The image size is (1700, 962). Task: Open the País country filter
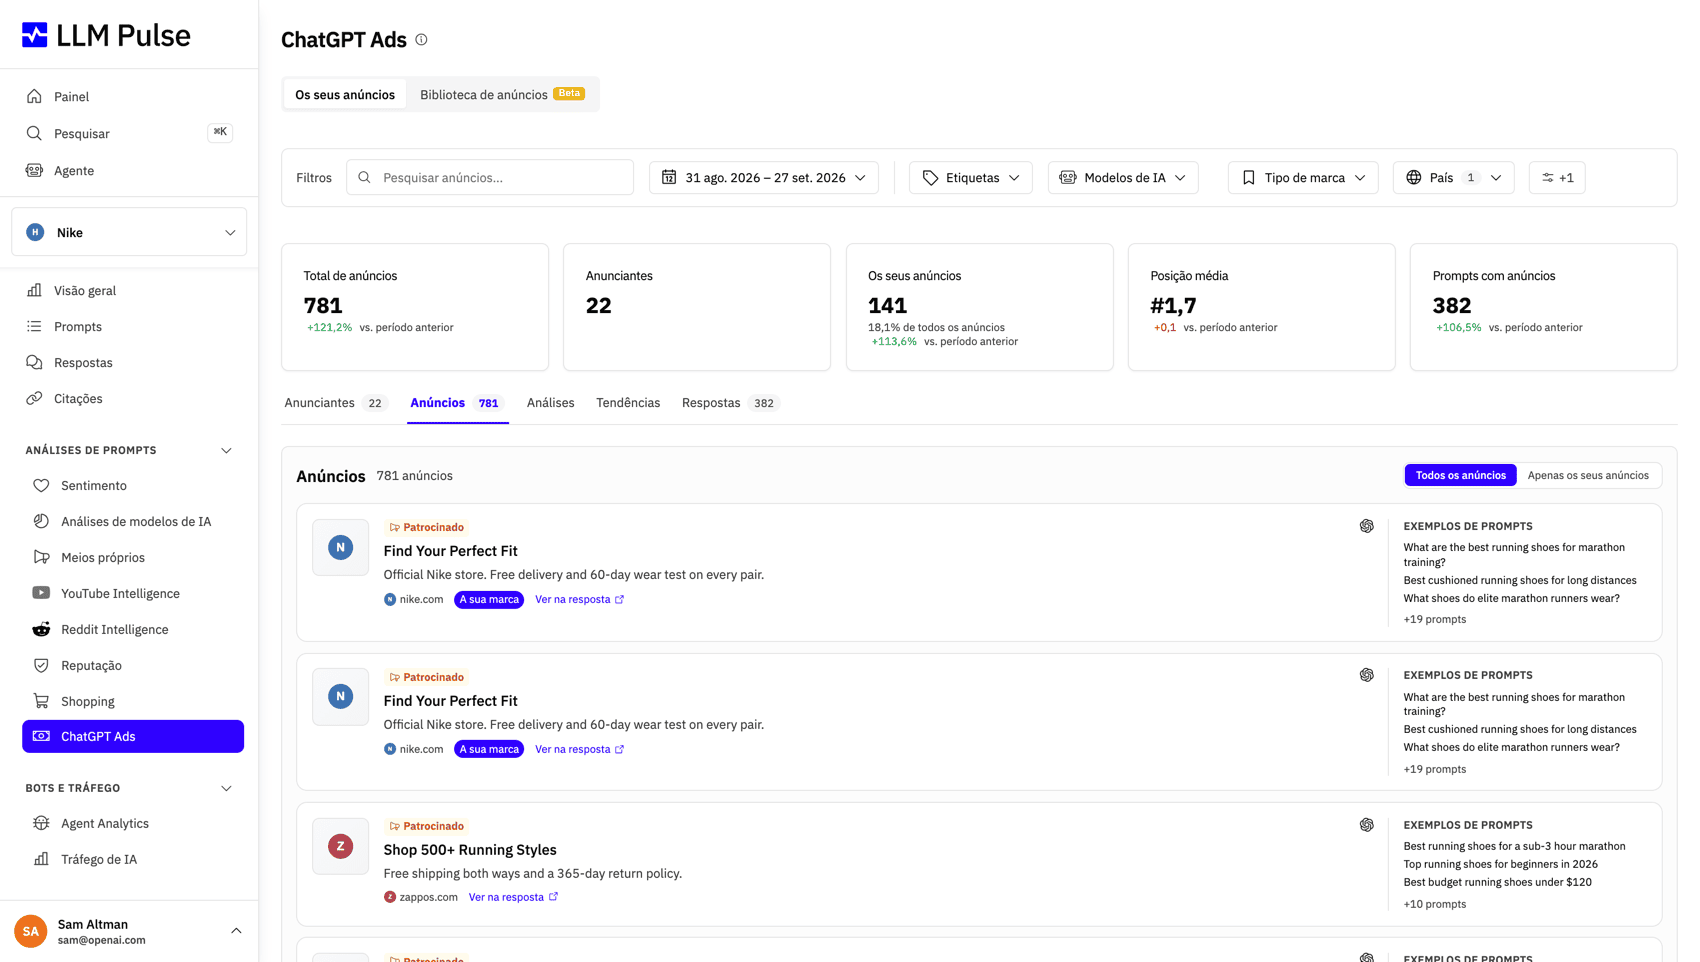coord(1453,178)
